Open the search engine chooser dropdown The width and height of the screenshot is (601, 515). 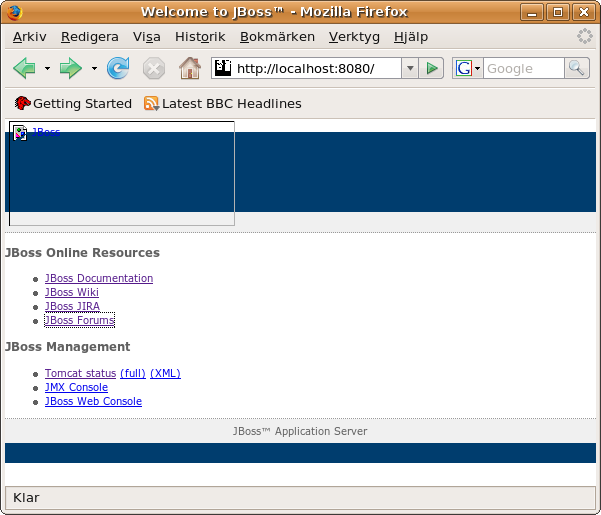point(478,69)
